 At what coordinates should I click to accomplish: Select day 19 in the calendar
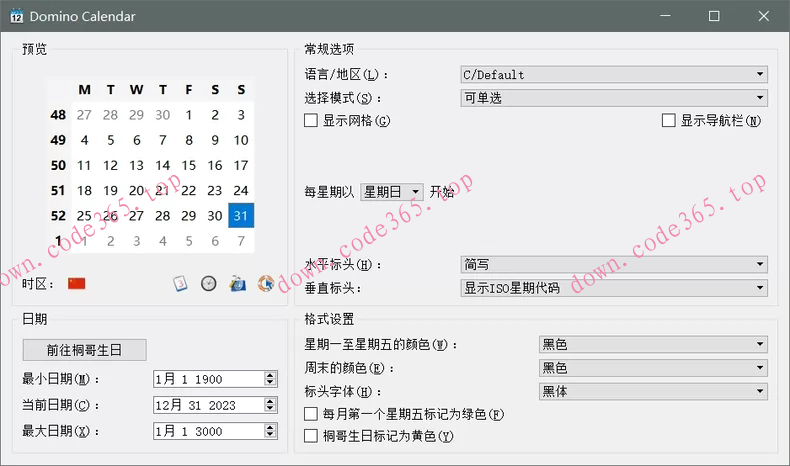click(x=110, y=190)
